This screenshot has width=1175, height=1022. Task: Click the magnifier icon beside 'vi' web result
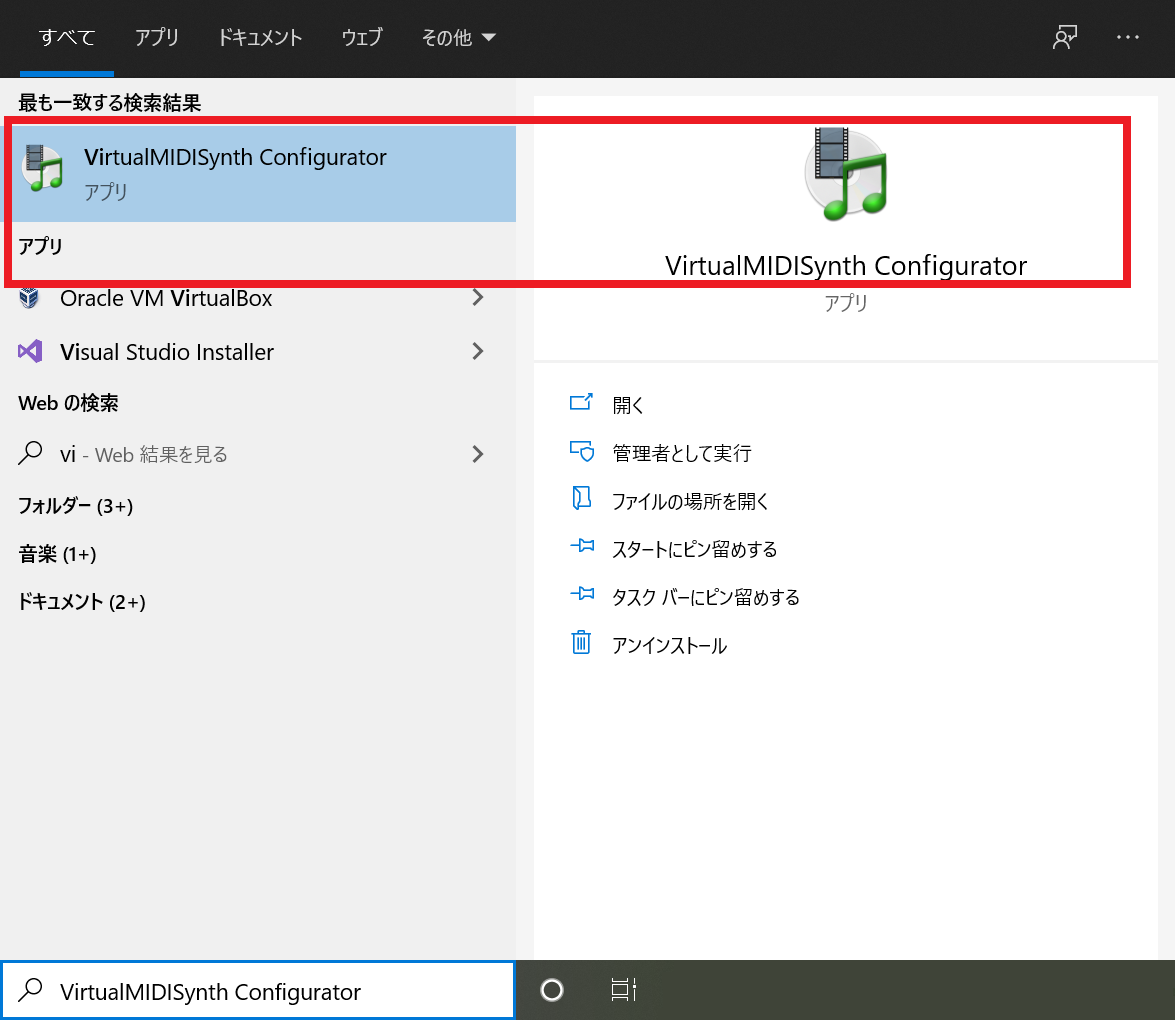pos(30,453)
